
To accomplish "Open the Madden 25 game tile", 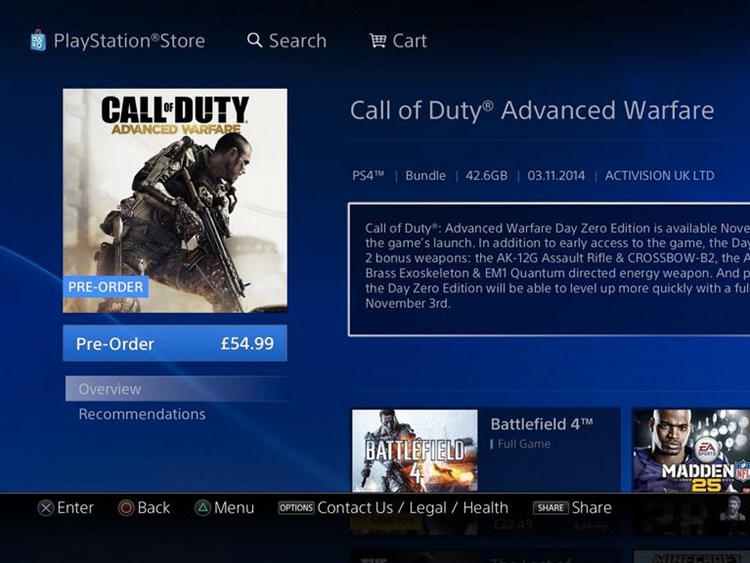I will click(691, 451).
